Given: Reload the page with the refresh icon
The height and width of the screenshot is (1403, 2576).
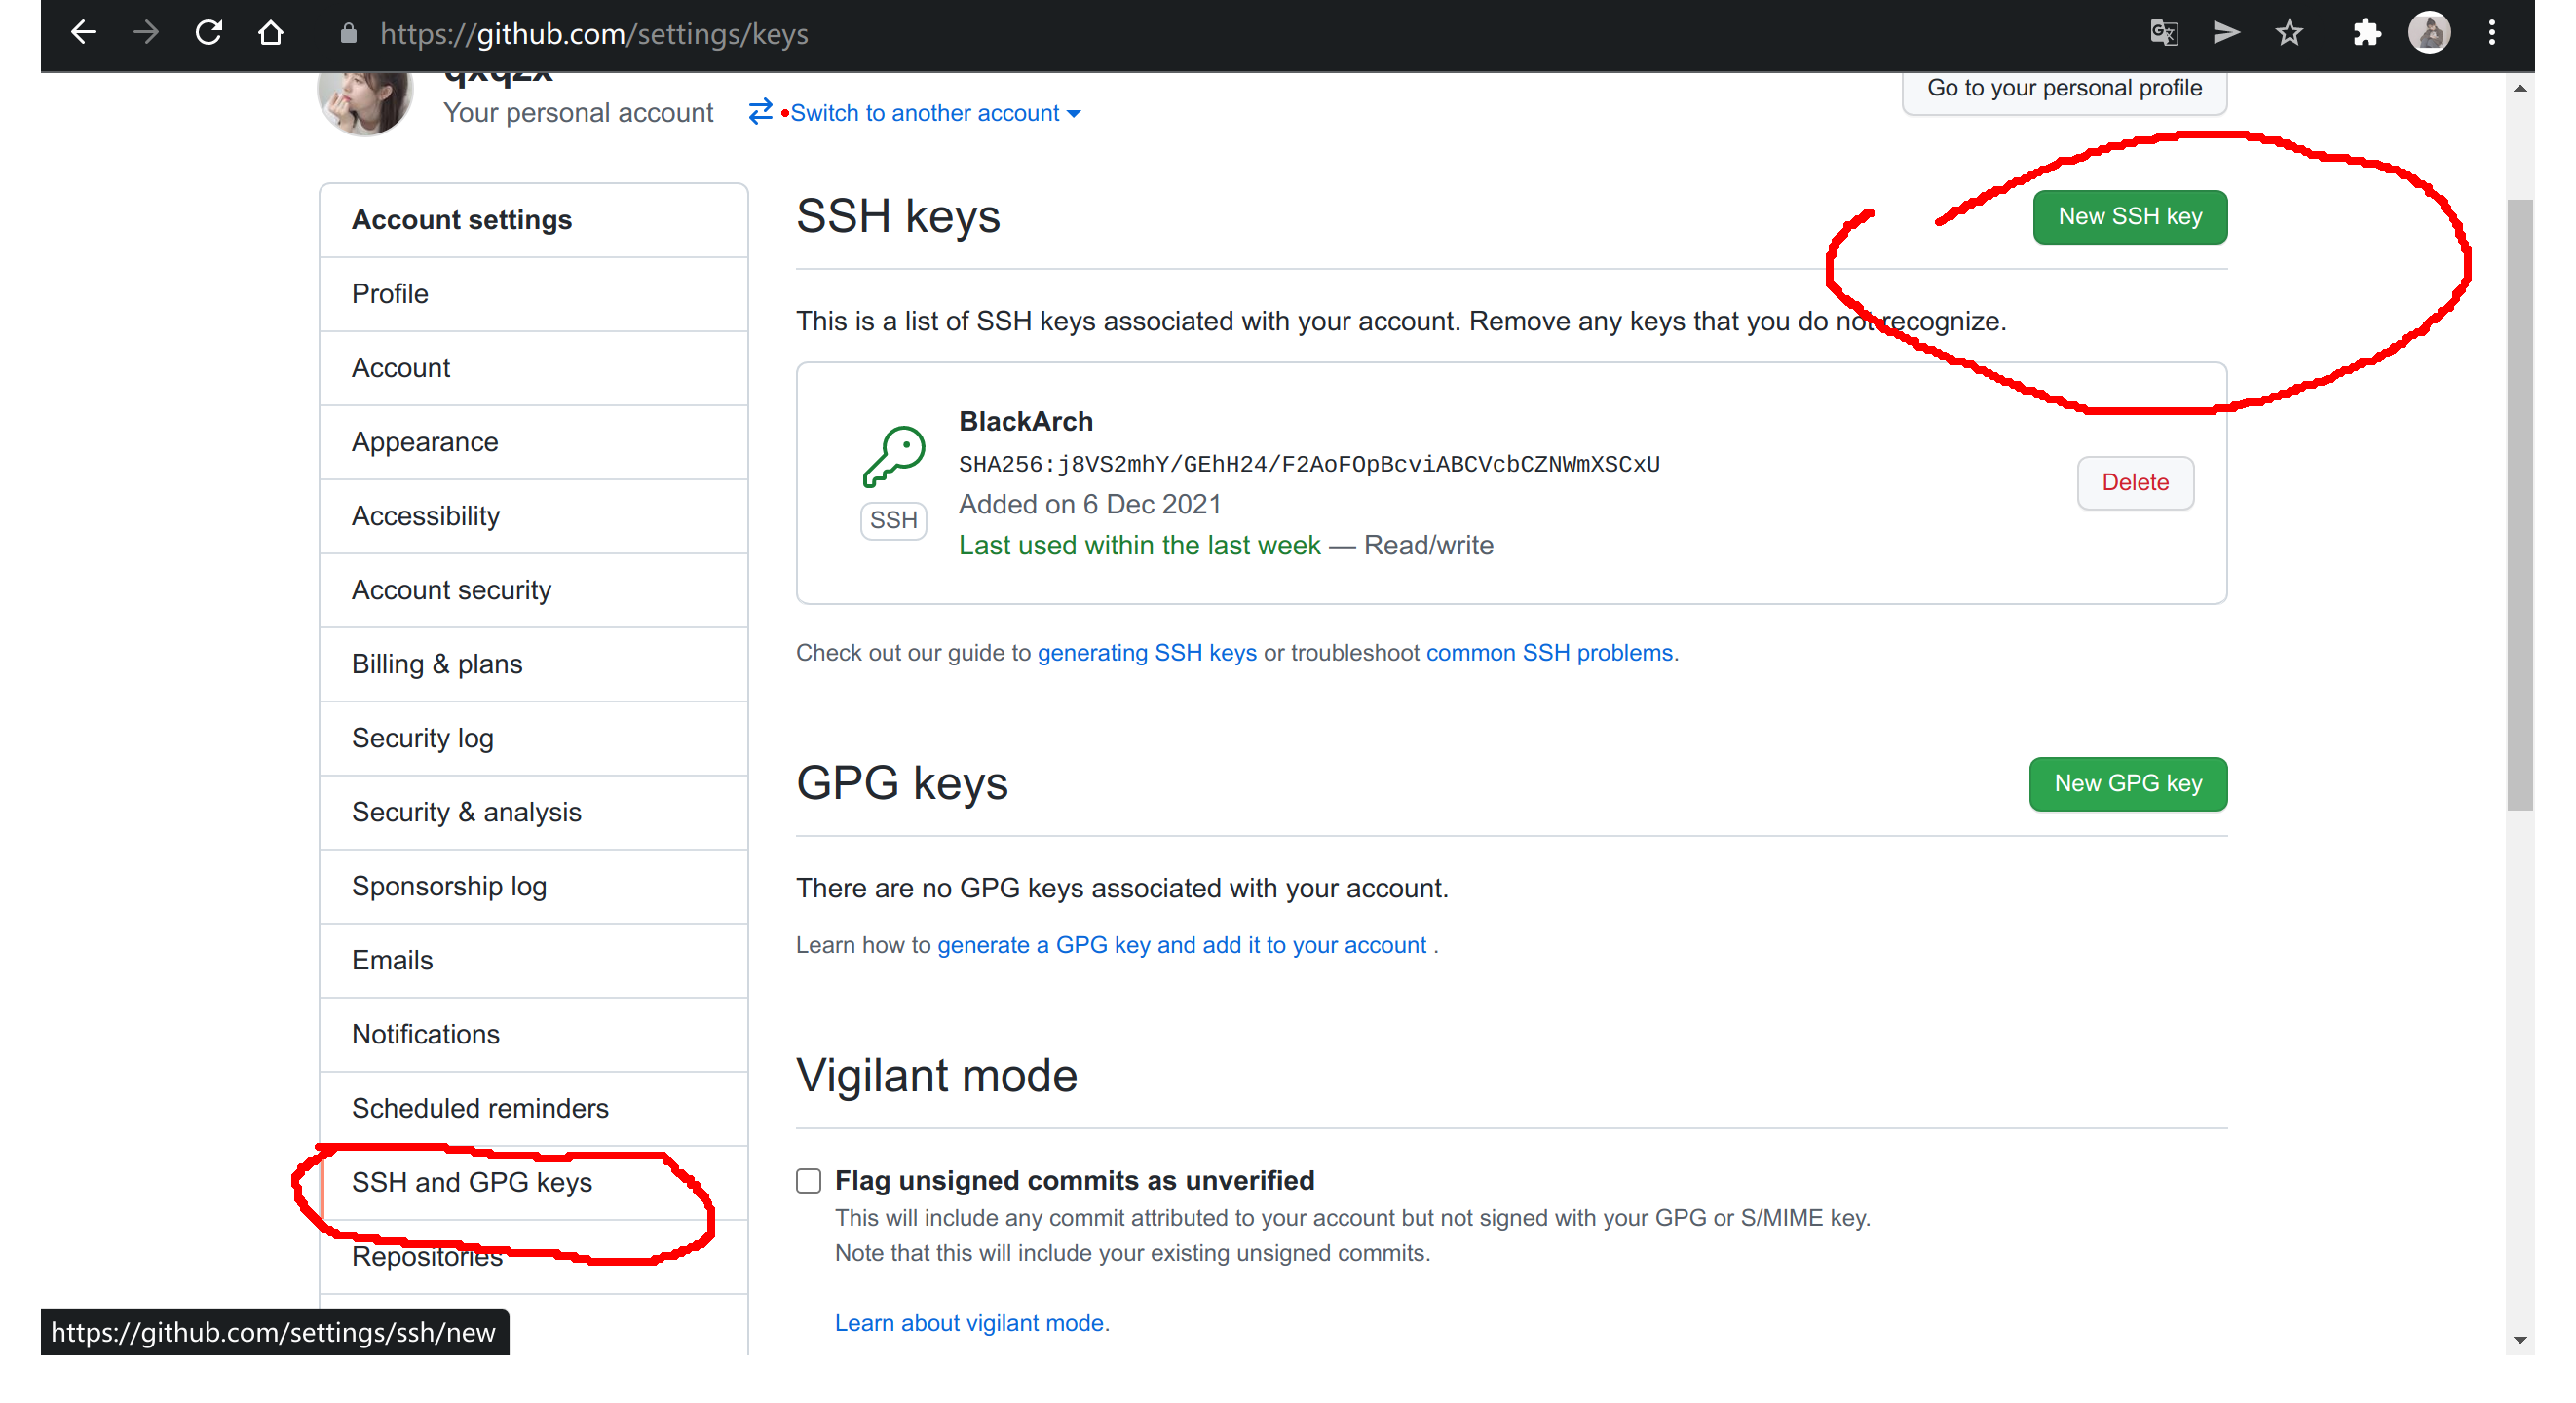Looking at the screenshot, I should 208,33.
